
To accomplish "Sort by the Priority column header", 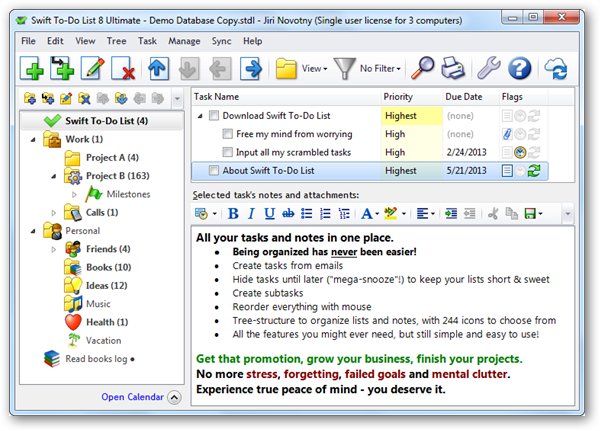I will (411, 97).
